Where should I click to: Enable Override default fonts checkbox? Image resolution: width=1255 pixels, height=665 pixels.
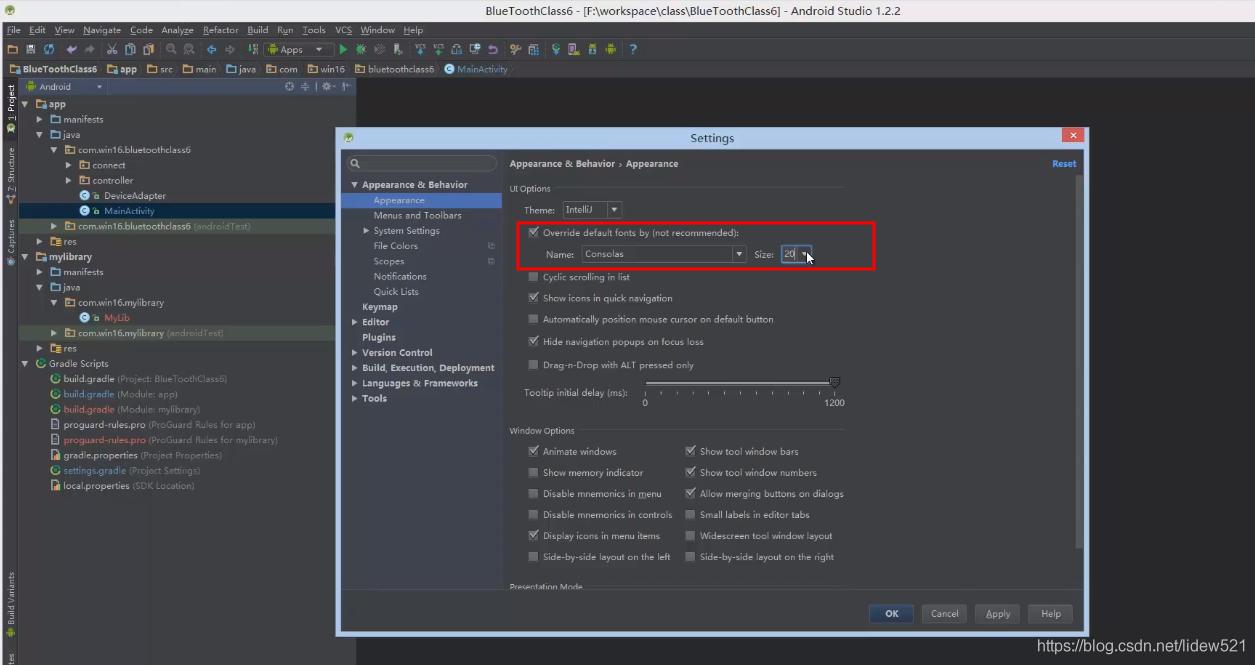[534, 232]
